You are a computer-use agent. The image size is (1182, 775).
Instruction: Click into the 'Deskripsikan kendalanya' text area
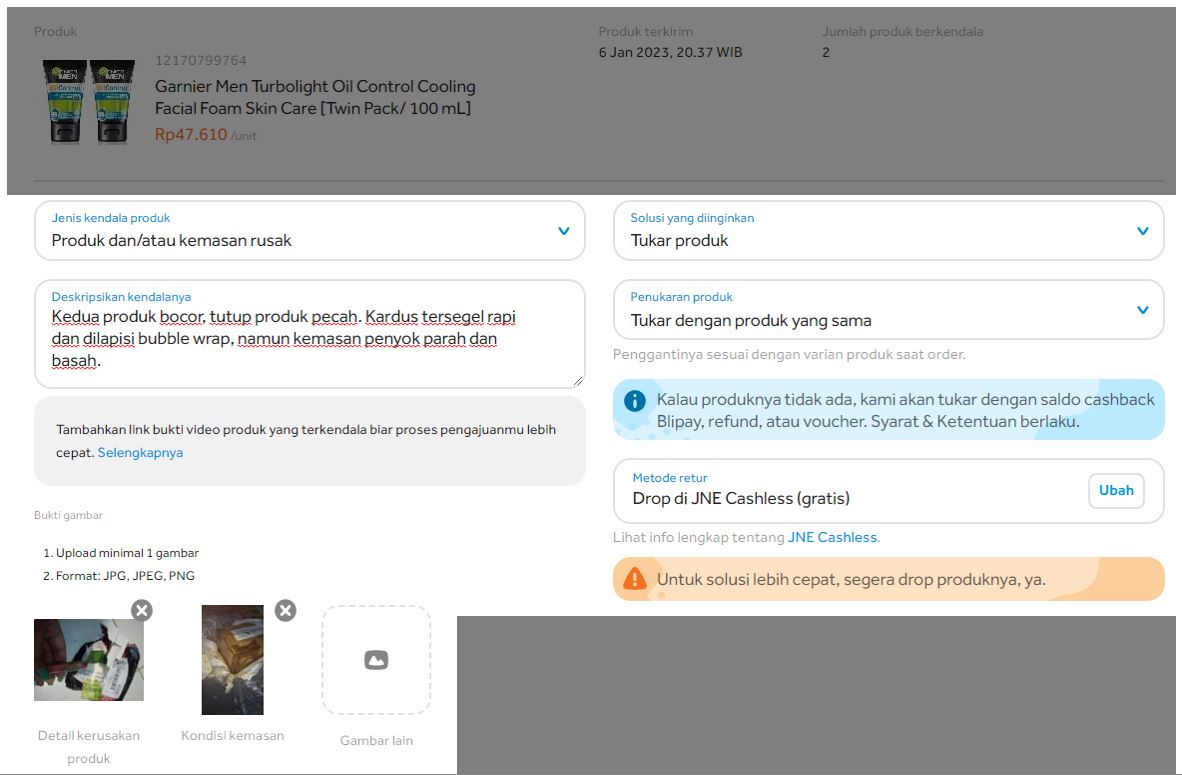(310, 334)
